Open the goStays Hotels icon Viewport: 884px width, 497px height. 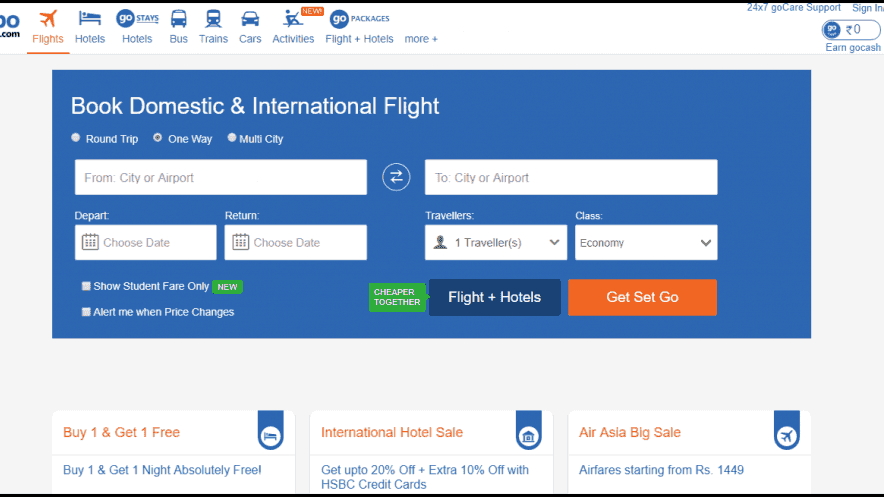tap(137, 19)
